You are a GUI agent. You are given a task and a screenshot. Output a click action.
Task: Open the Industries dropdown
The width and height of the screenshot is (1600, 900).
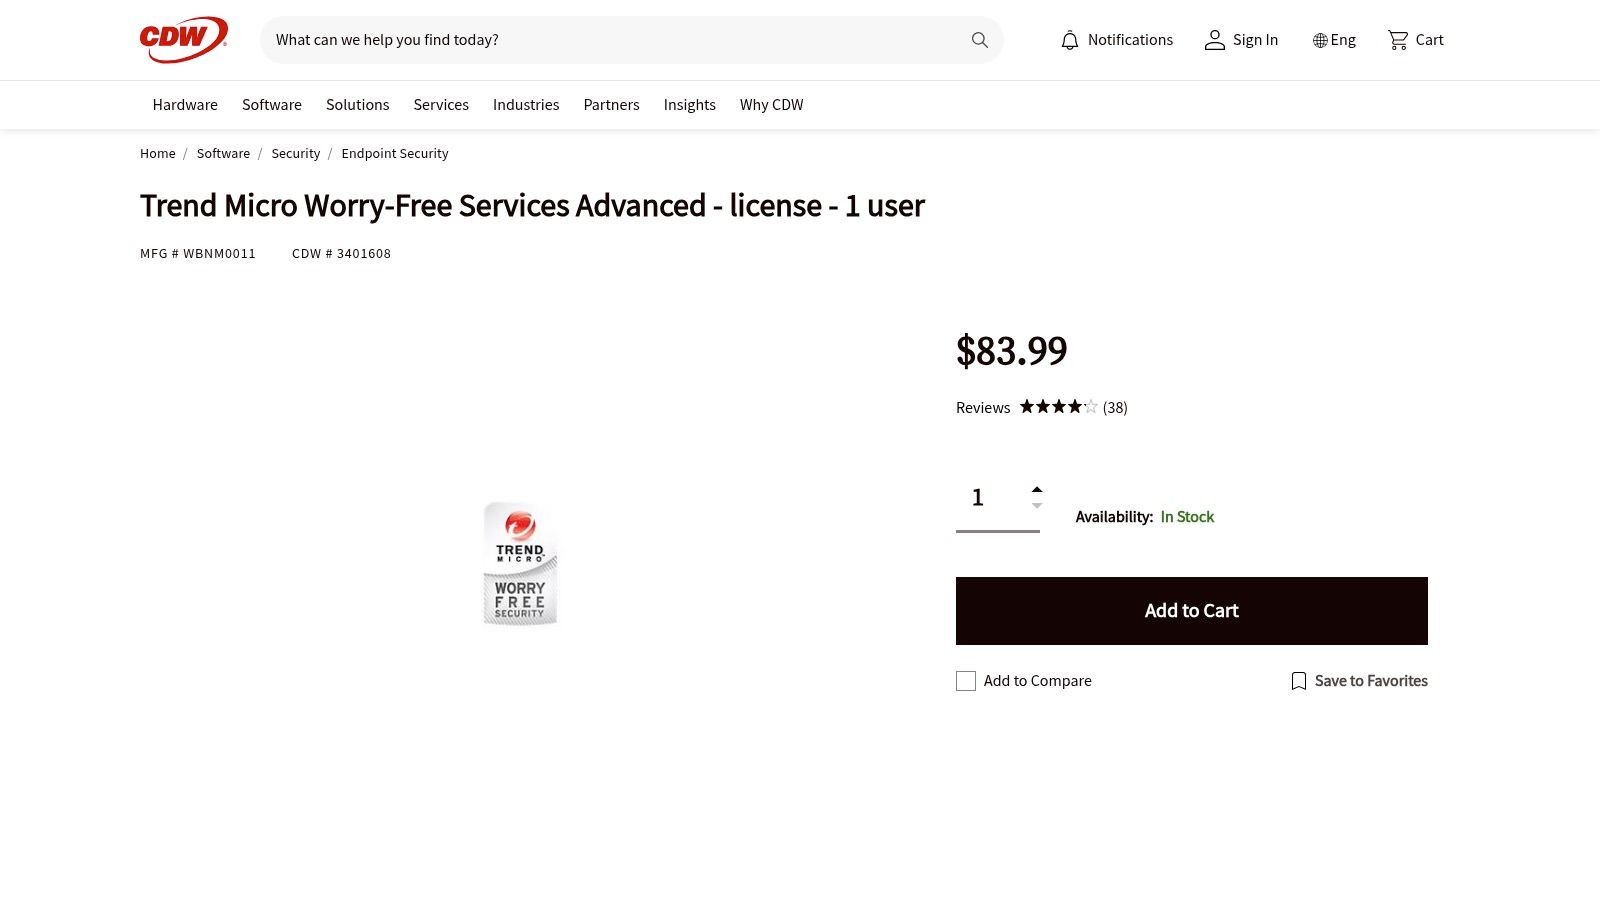click(x=526, y=104)
